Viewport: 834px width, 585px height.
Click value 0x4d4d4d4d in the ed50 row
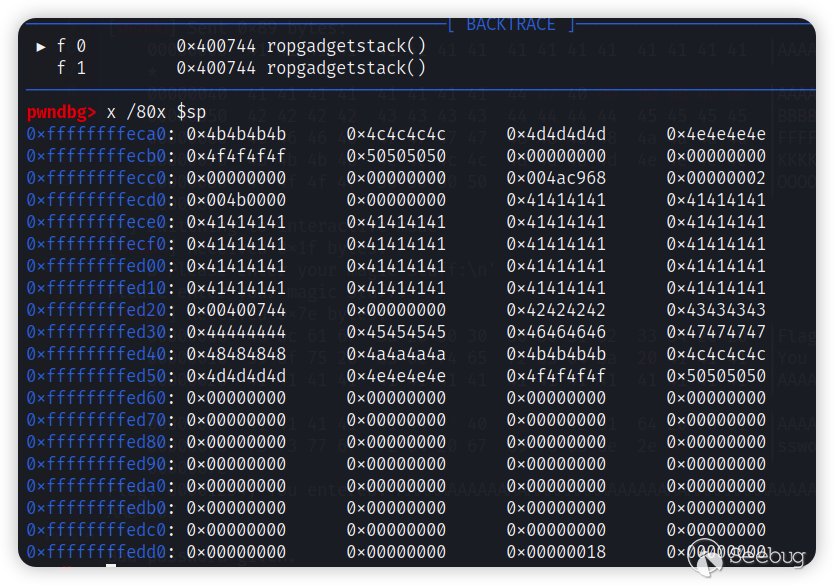coord(236,376)
